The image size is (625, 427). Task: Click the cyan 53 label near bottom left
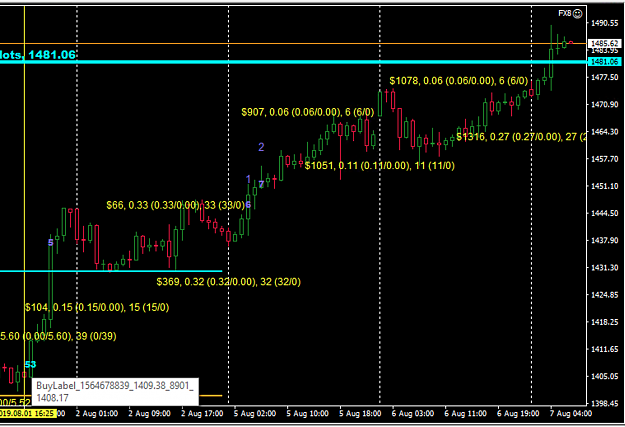click(30, 364)
